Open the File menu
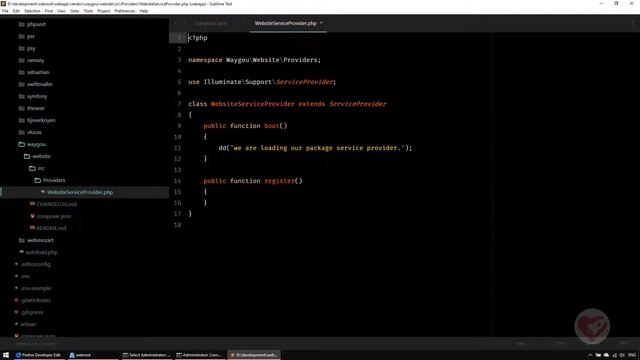Viewport: 640px width, 360px height. pos(5,11)
